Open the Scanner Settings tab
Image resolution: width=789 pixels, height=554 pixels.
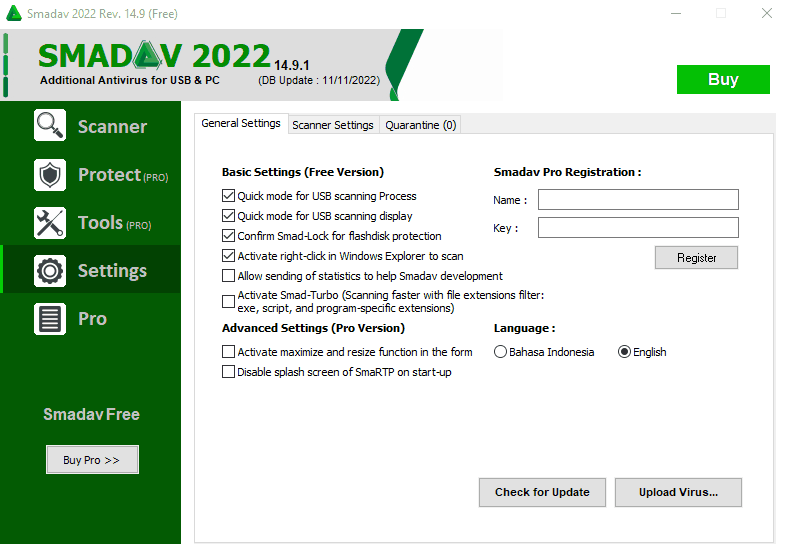tap(333, 125)
